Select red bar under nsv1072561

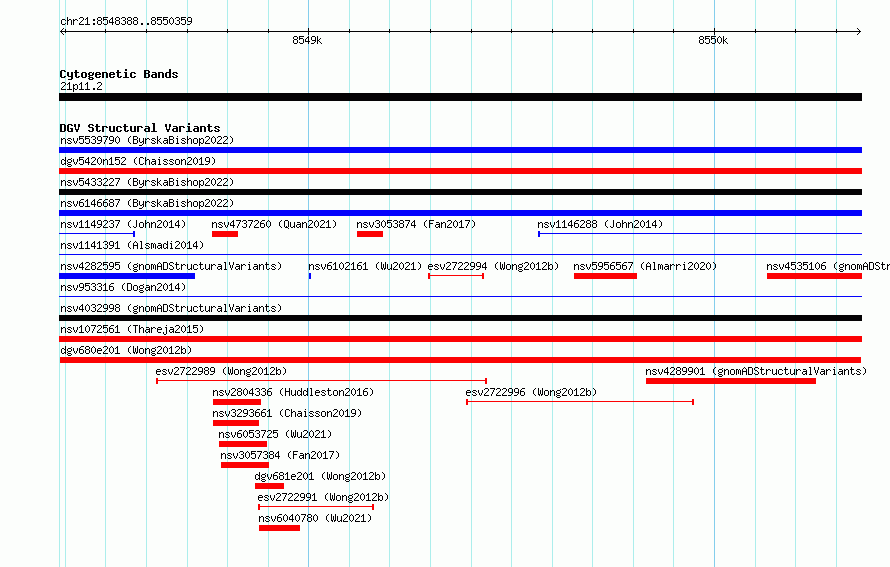[460, 339]
